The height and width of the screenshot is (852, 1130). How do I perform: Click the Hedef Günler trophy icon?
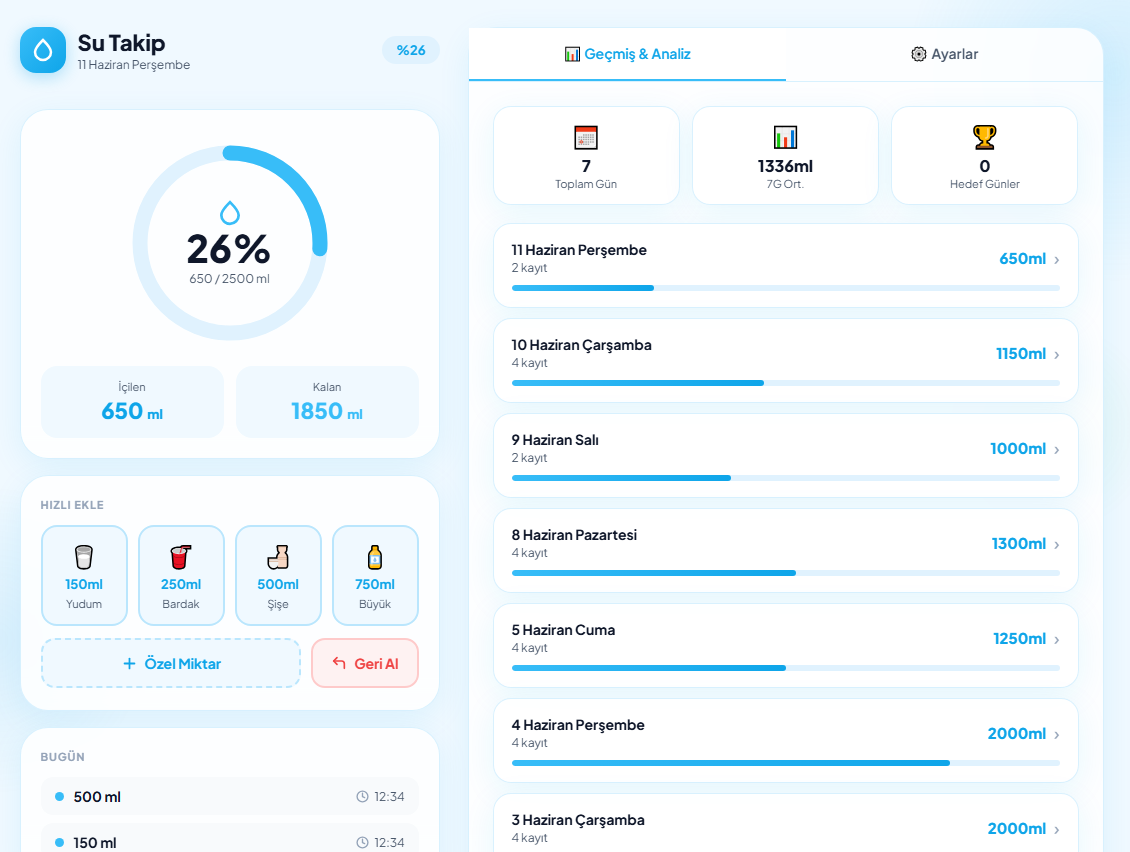tap(984, 137)
